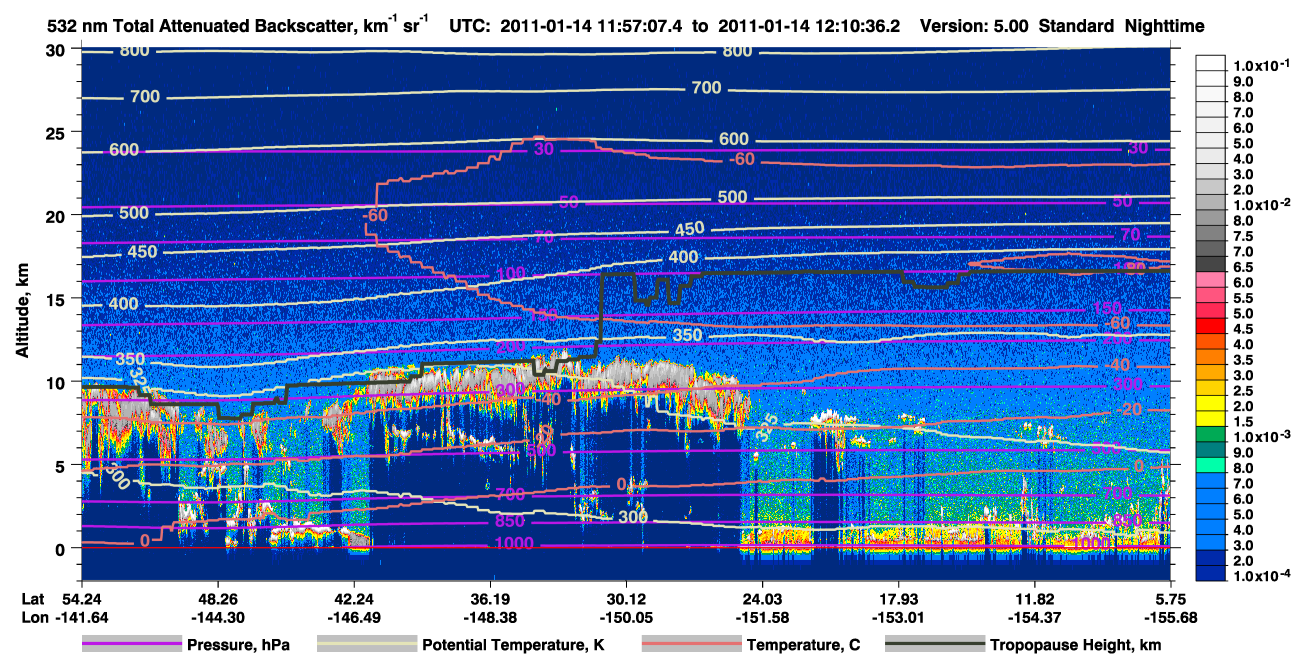The height and width of the screenshot is (667, 1300).
Task: Click the 'UTC:' label in the header
Action: [470, 26]
